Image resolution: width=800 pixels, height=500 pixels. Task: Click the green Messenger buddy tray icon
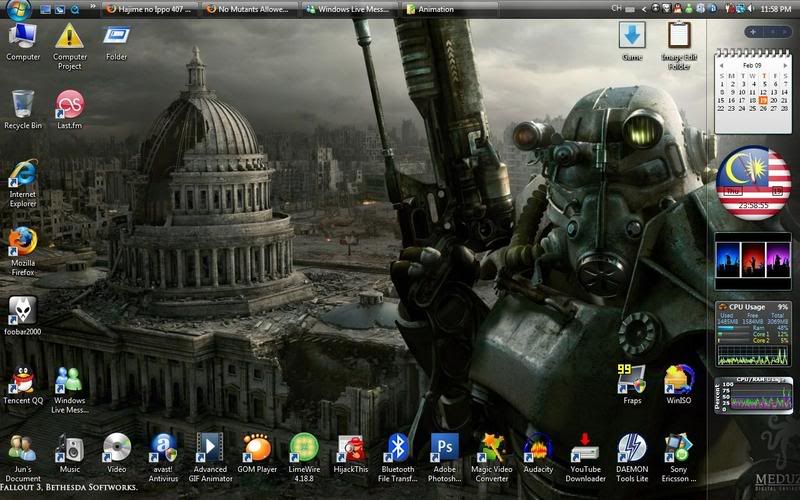pos(689,9)
